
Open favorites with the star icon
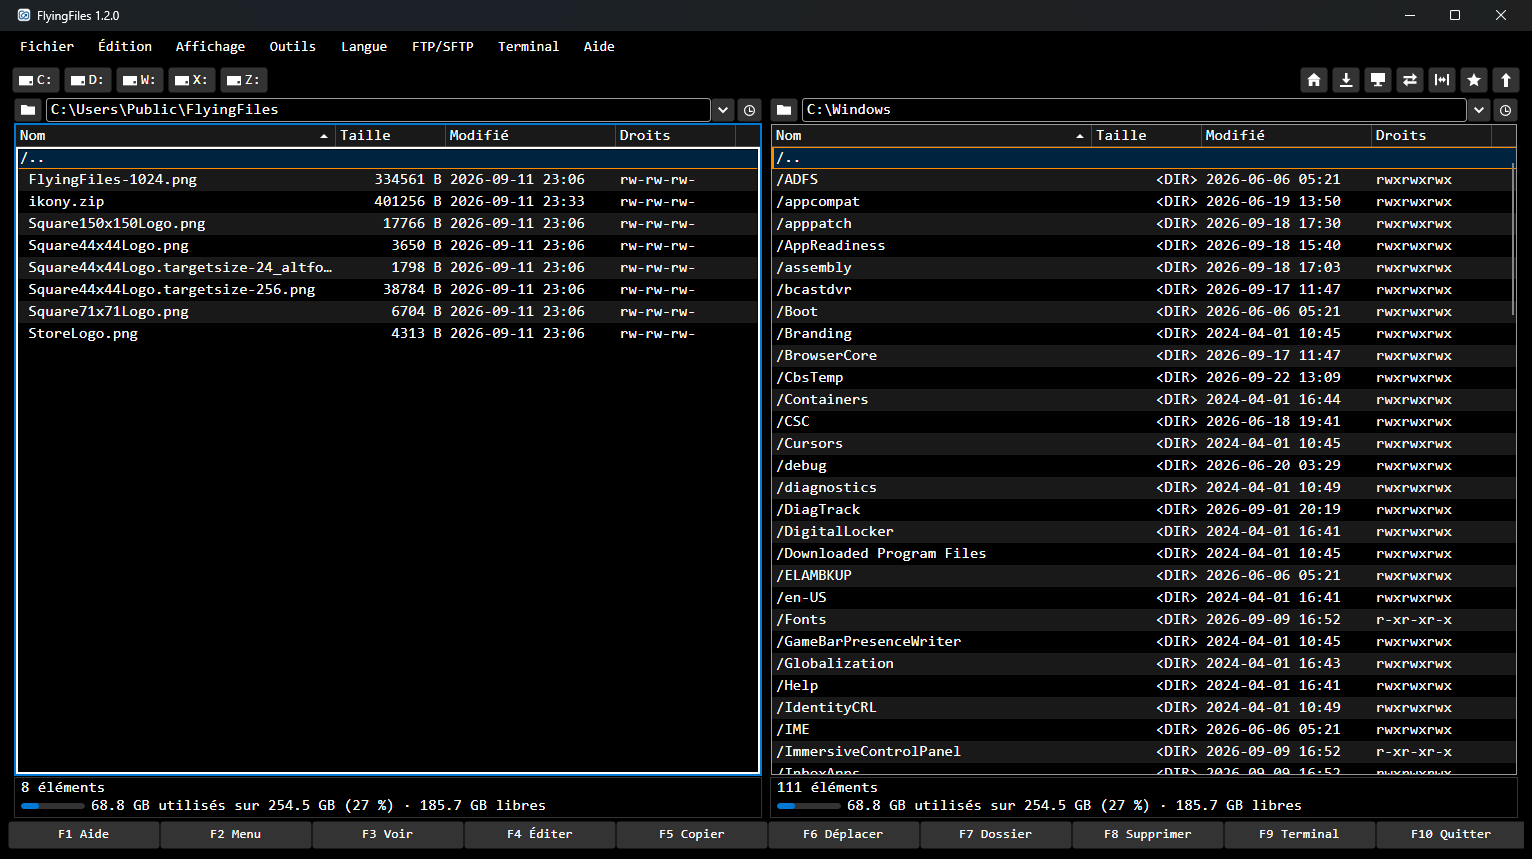pos(1474,80)
